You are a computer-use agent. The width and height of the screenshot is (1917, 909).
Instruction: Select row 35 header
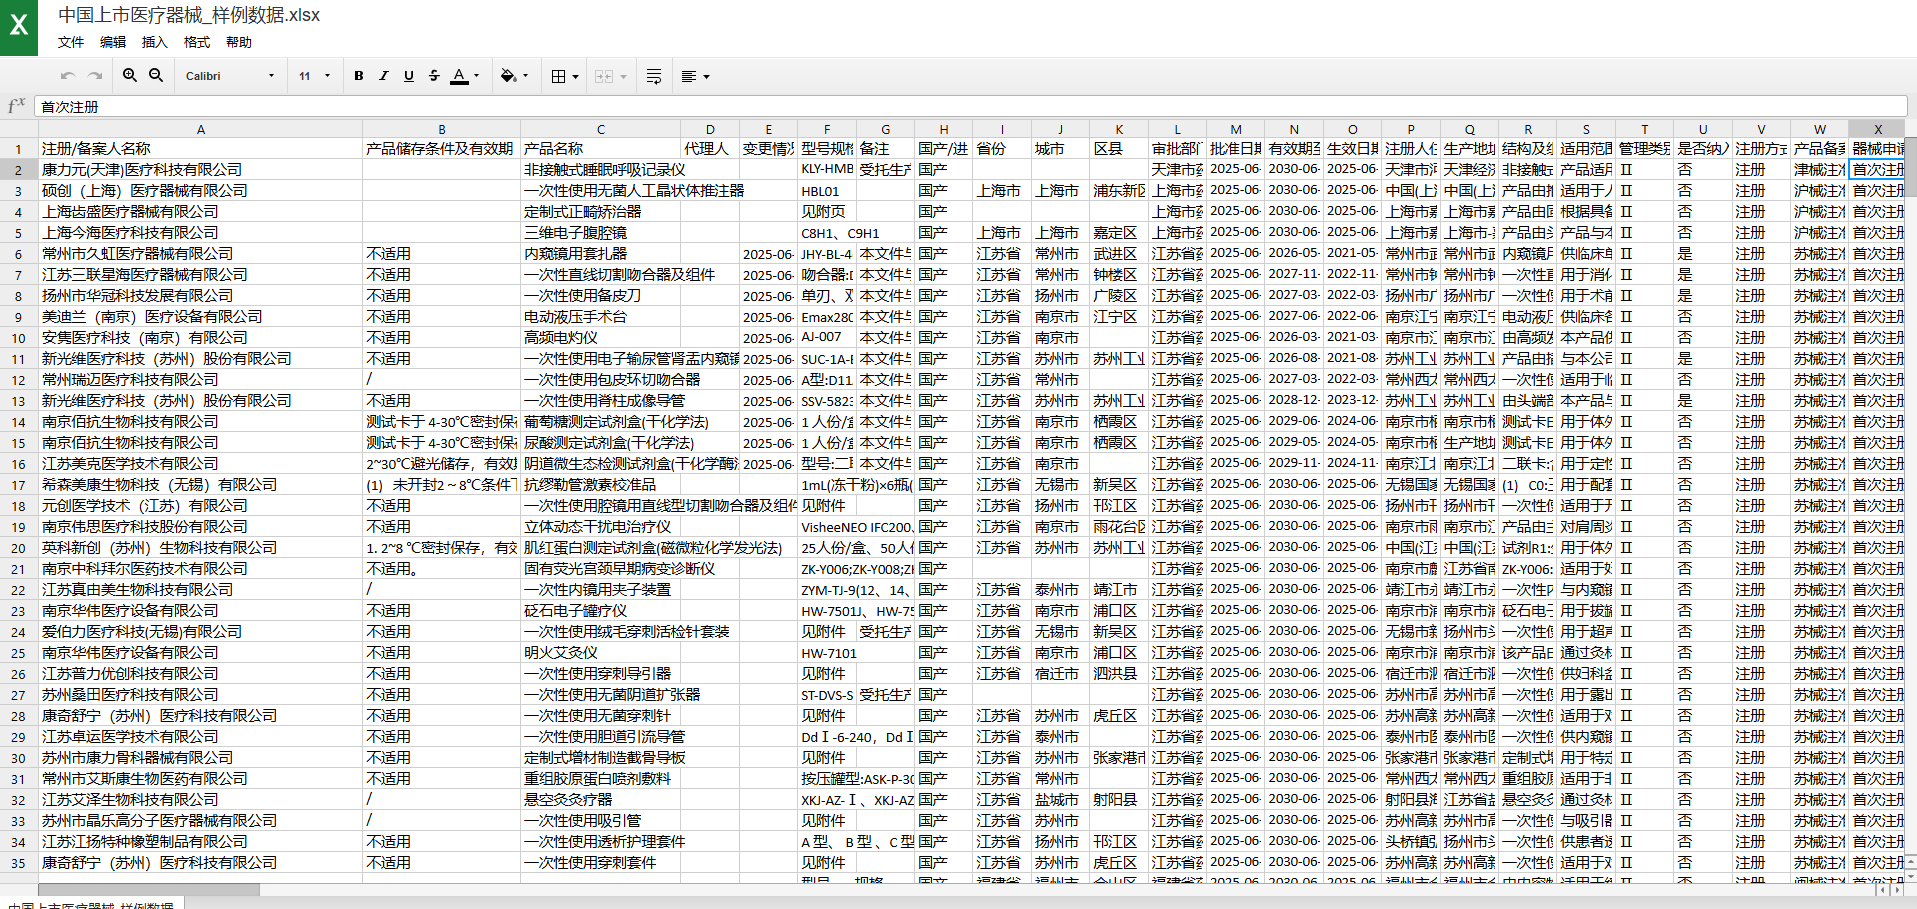[x=19, y=863]
